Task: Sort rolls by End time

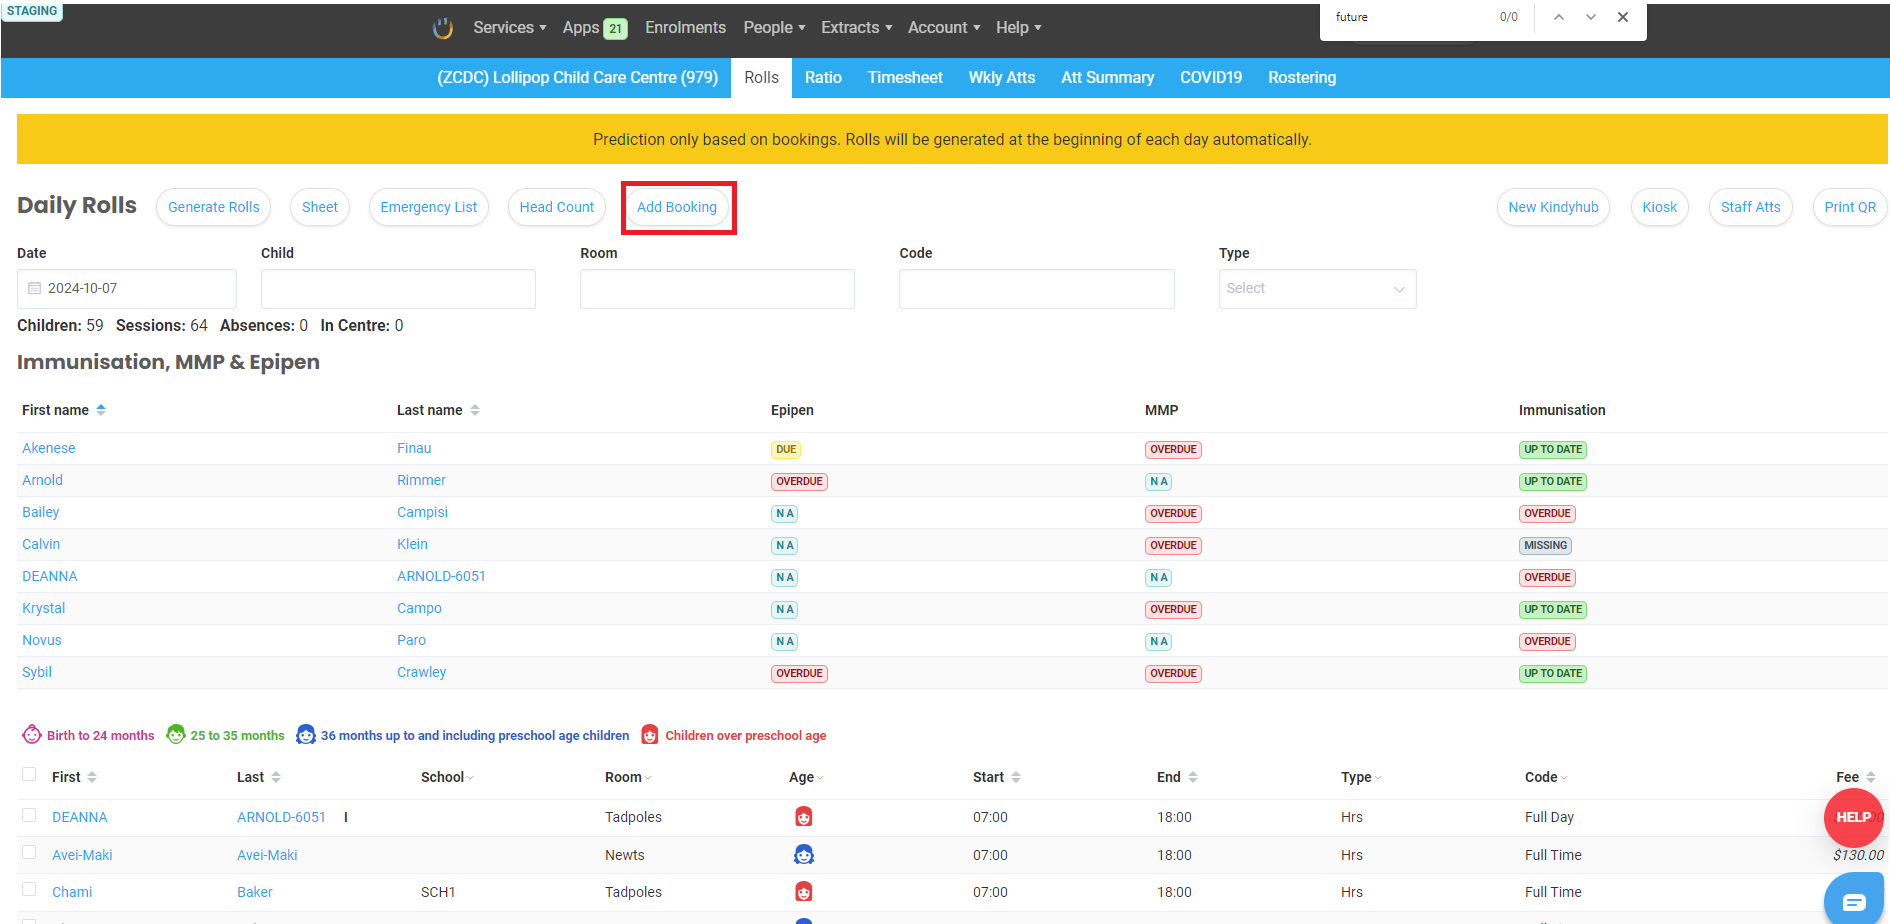Action: point(1193,777)
